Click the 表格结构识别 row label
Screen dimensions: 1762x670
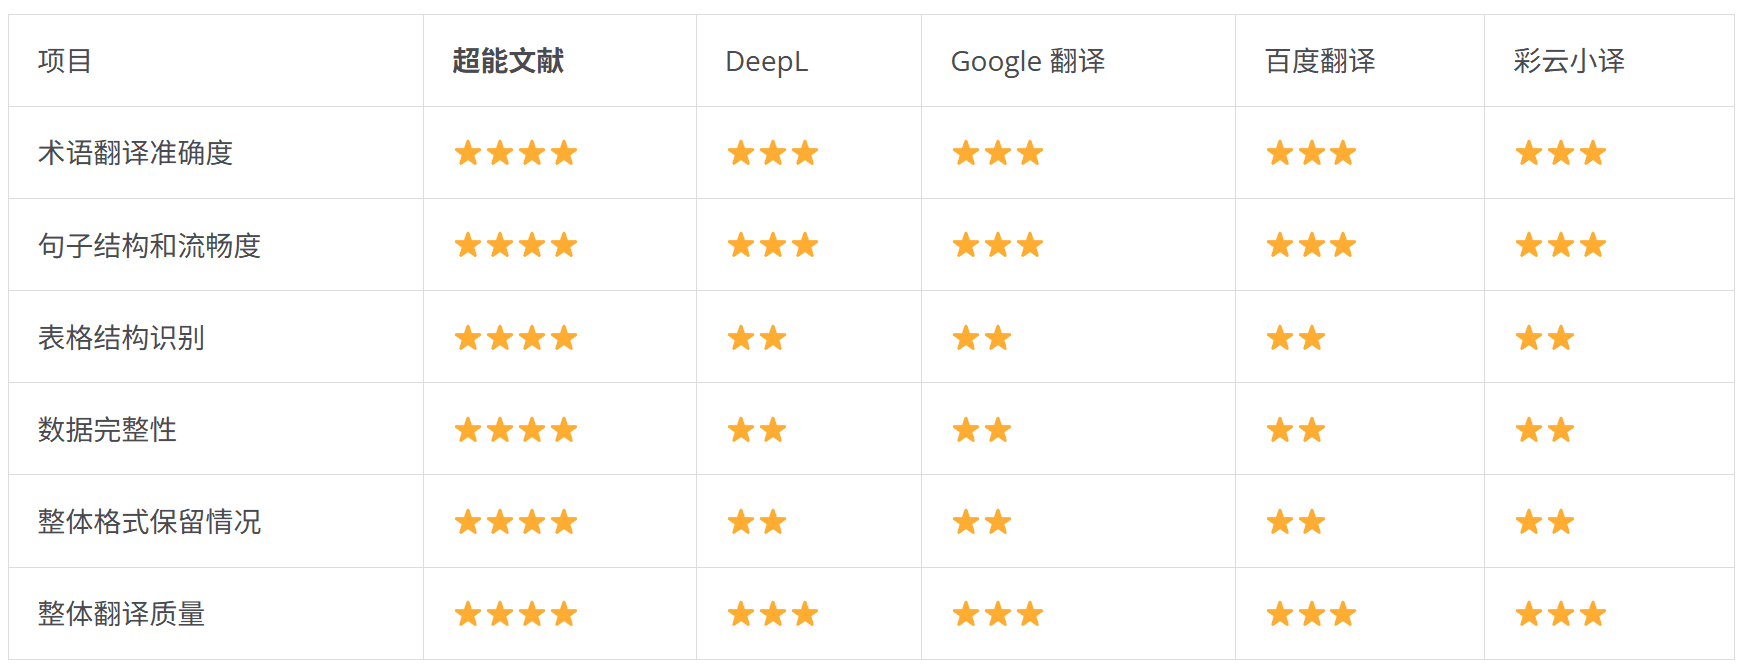[x=121, y=338]
